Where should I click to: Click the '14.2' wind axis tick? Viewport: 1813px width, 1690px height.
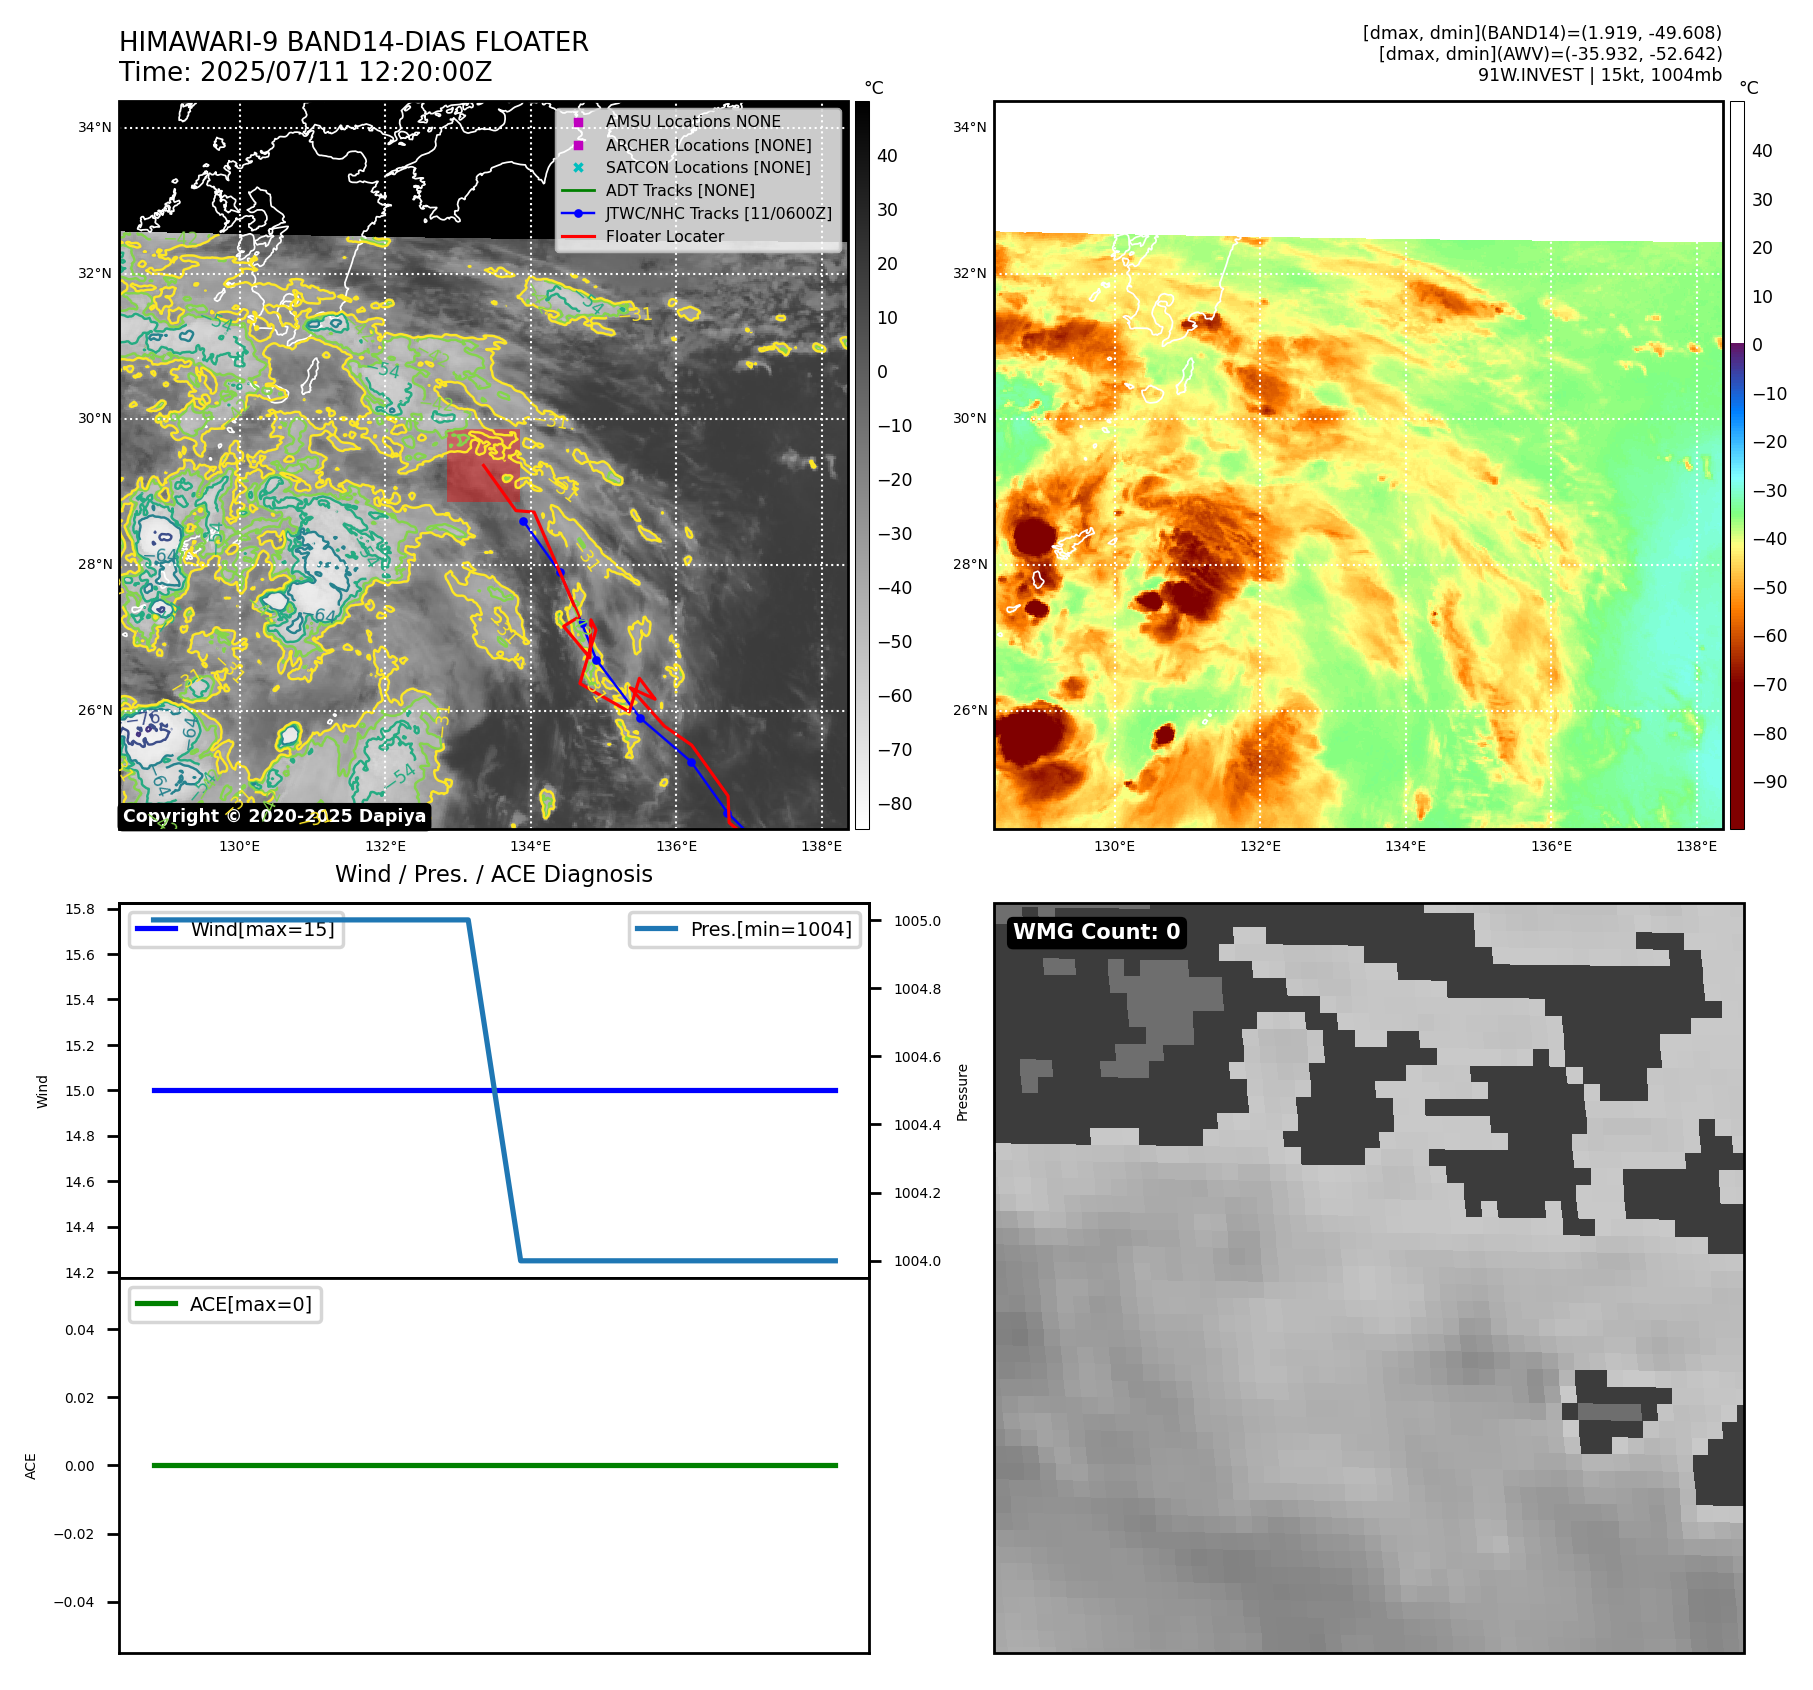(80, 1273)
